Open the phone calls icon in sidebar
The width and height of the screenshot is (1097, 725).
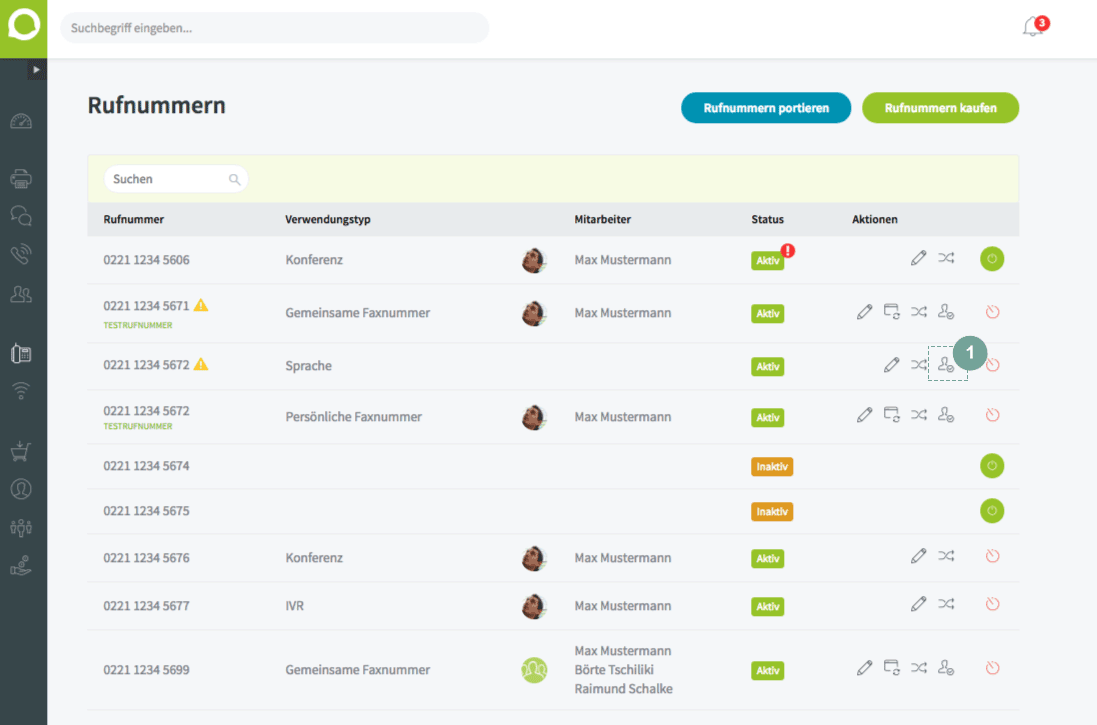pyautogui.click(x=21, y=253)
